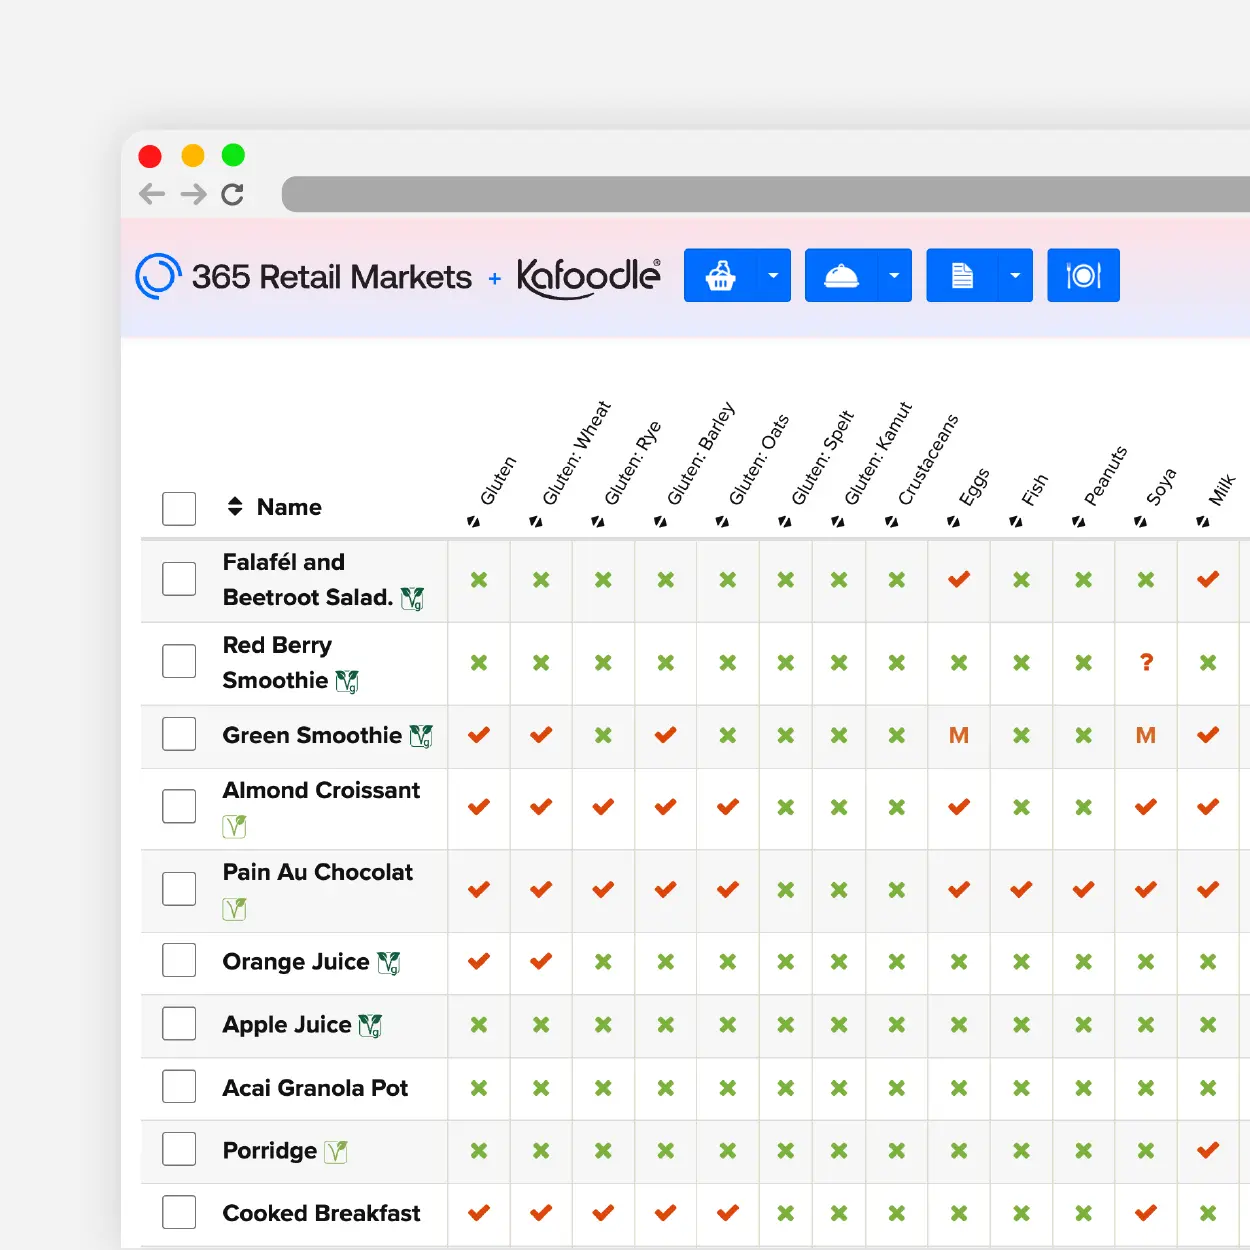The width and height of the screenshot is (1250, 1250).
Task: Open the Pain Au Chocolat row name
Action: coord(317,872)
